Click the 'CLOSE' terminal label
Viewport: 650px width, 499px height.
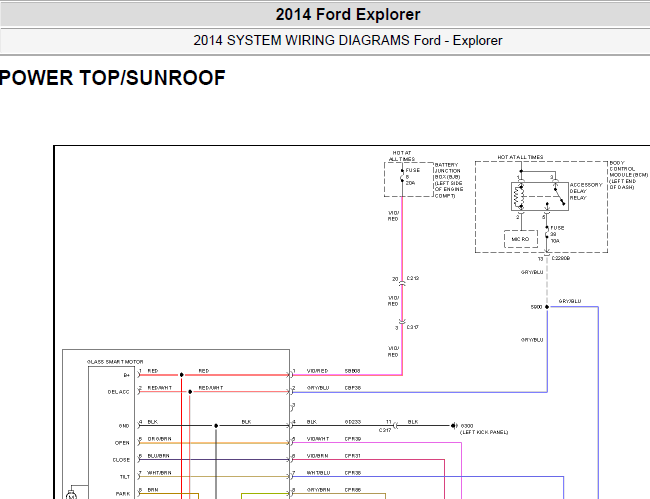tap(121, 460)
